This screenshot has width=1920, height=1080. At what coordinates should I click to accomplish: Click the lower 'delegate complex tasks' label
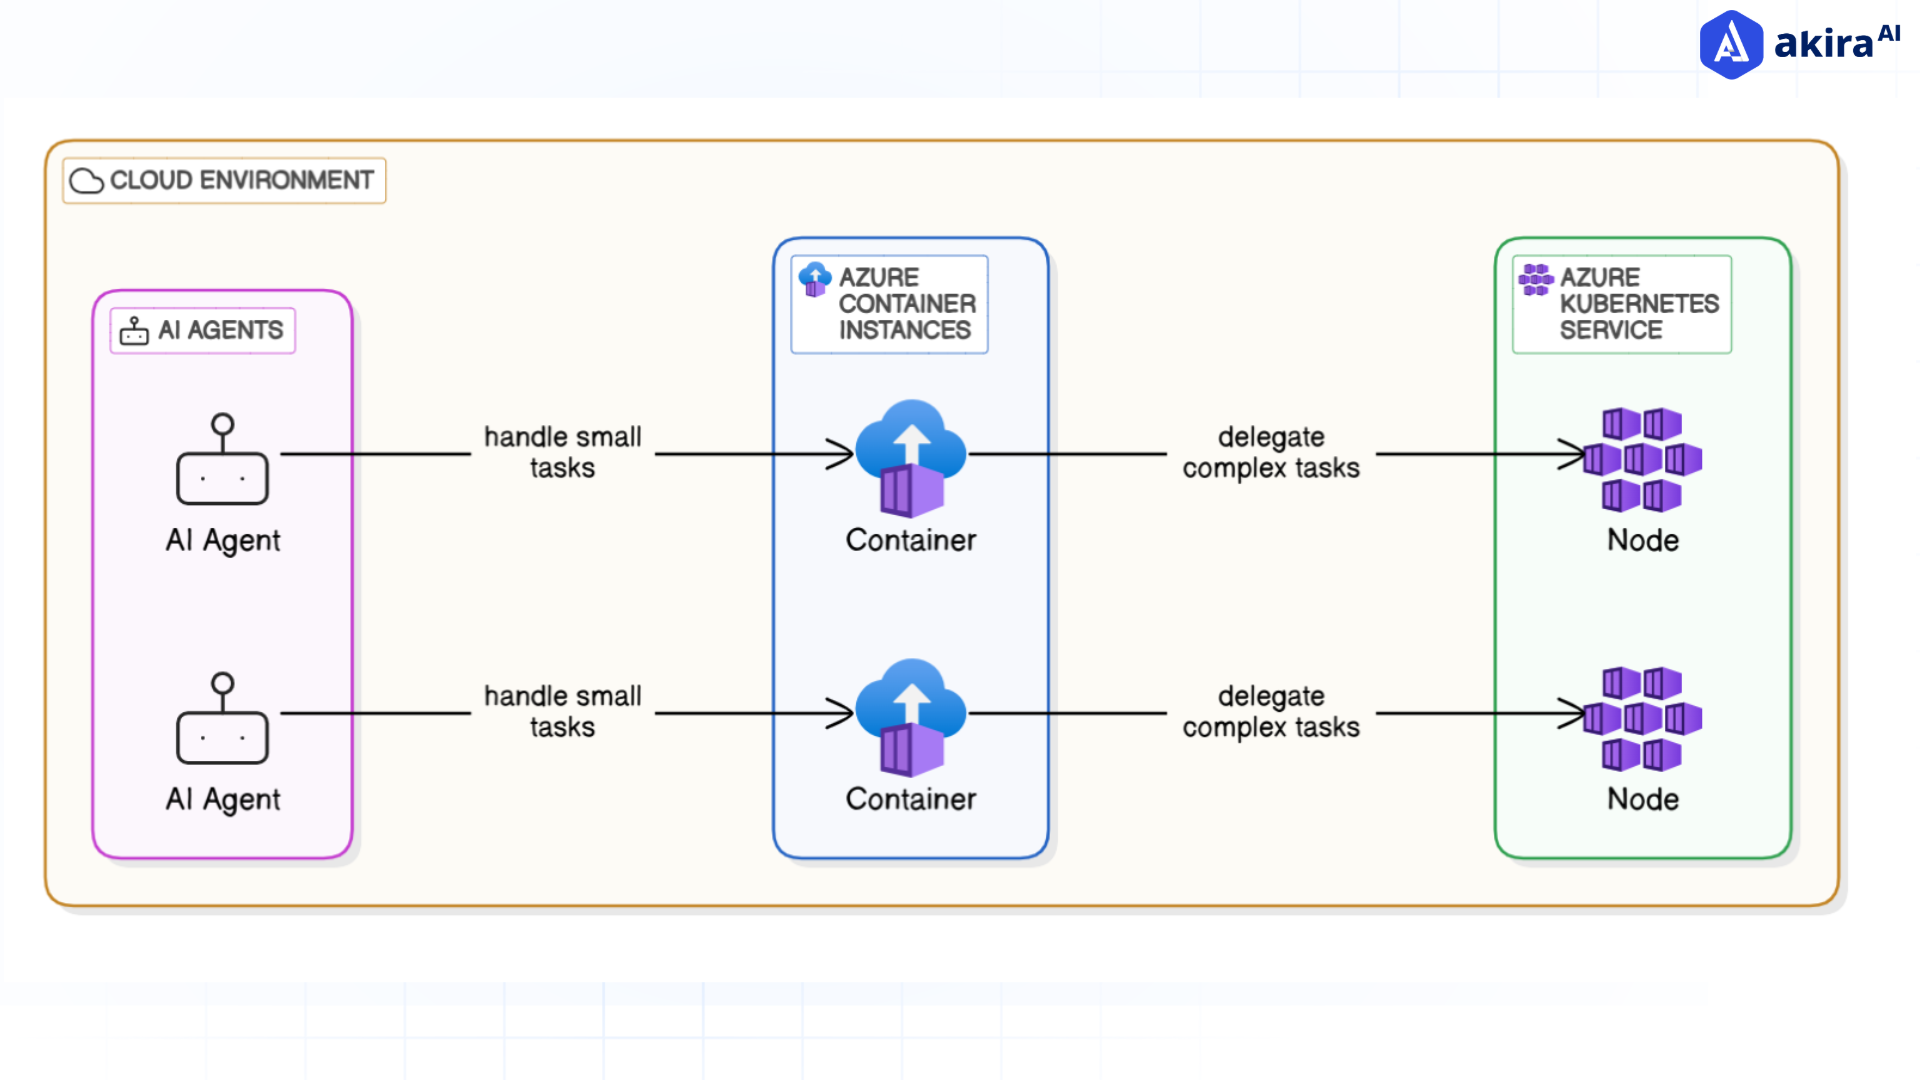[1270, 711]
